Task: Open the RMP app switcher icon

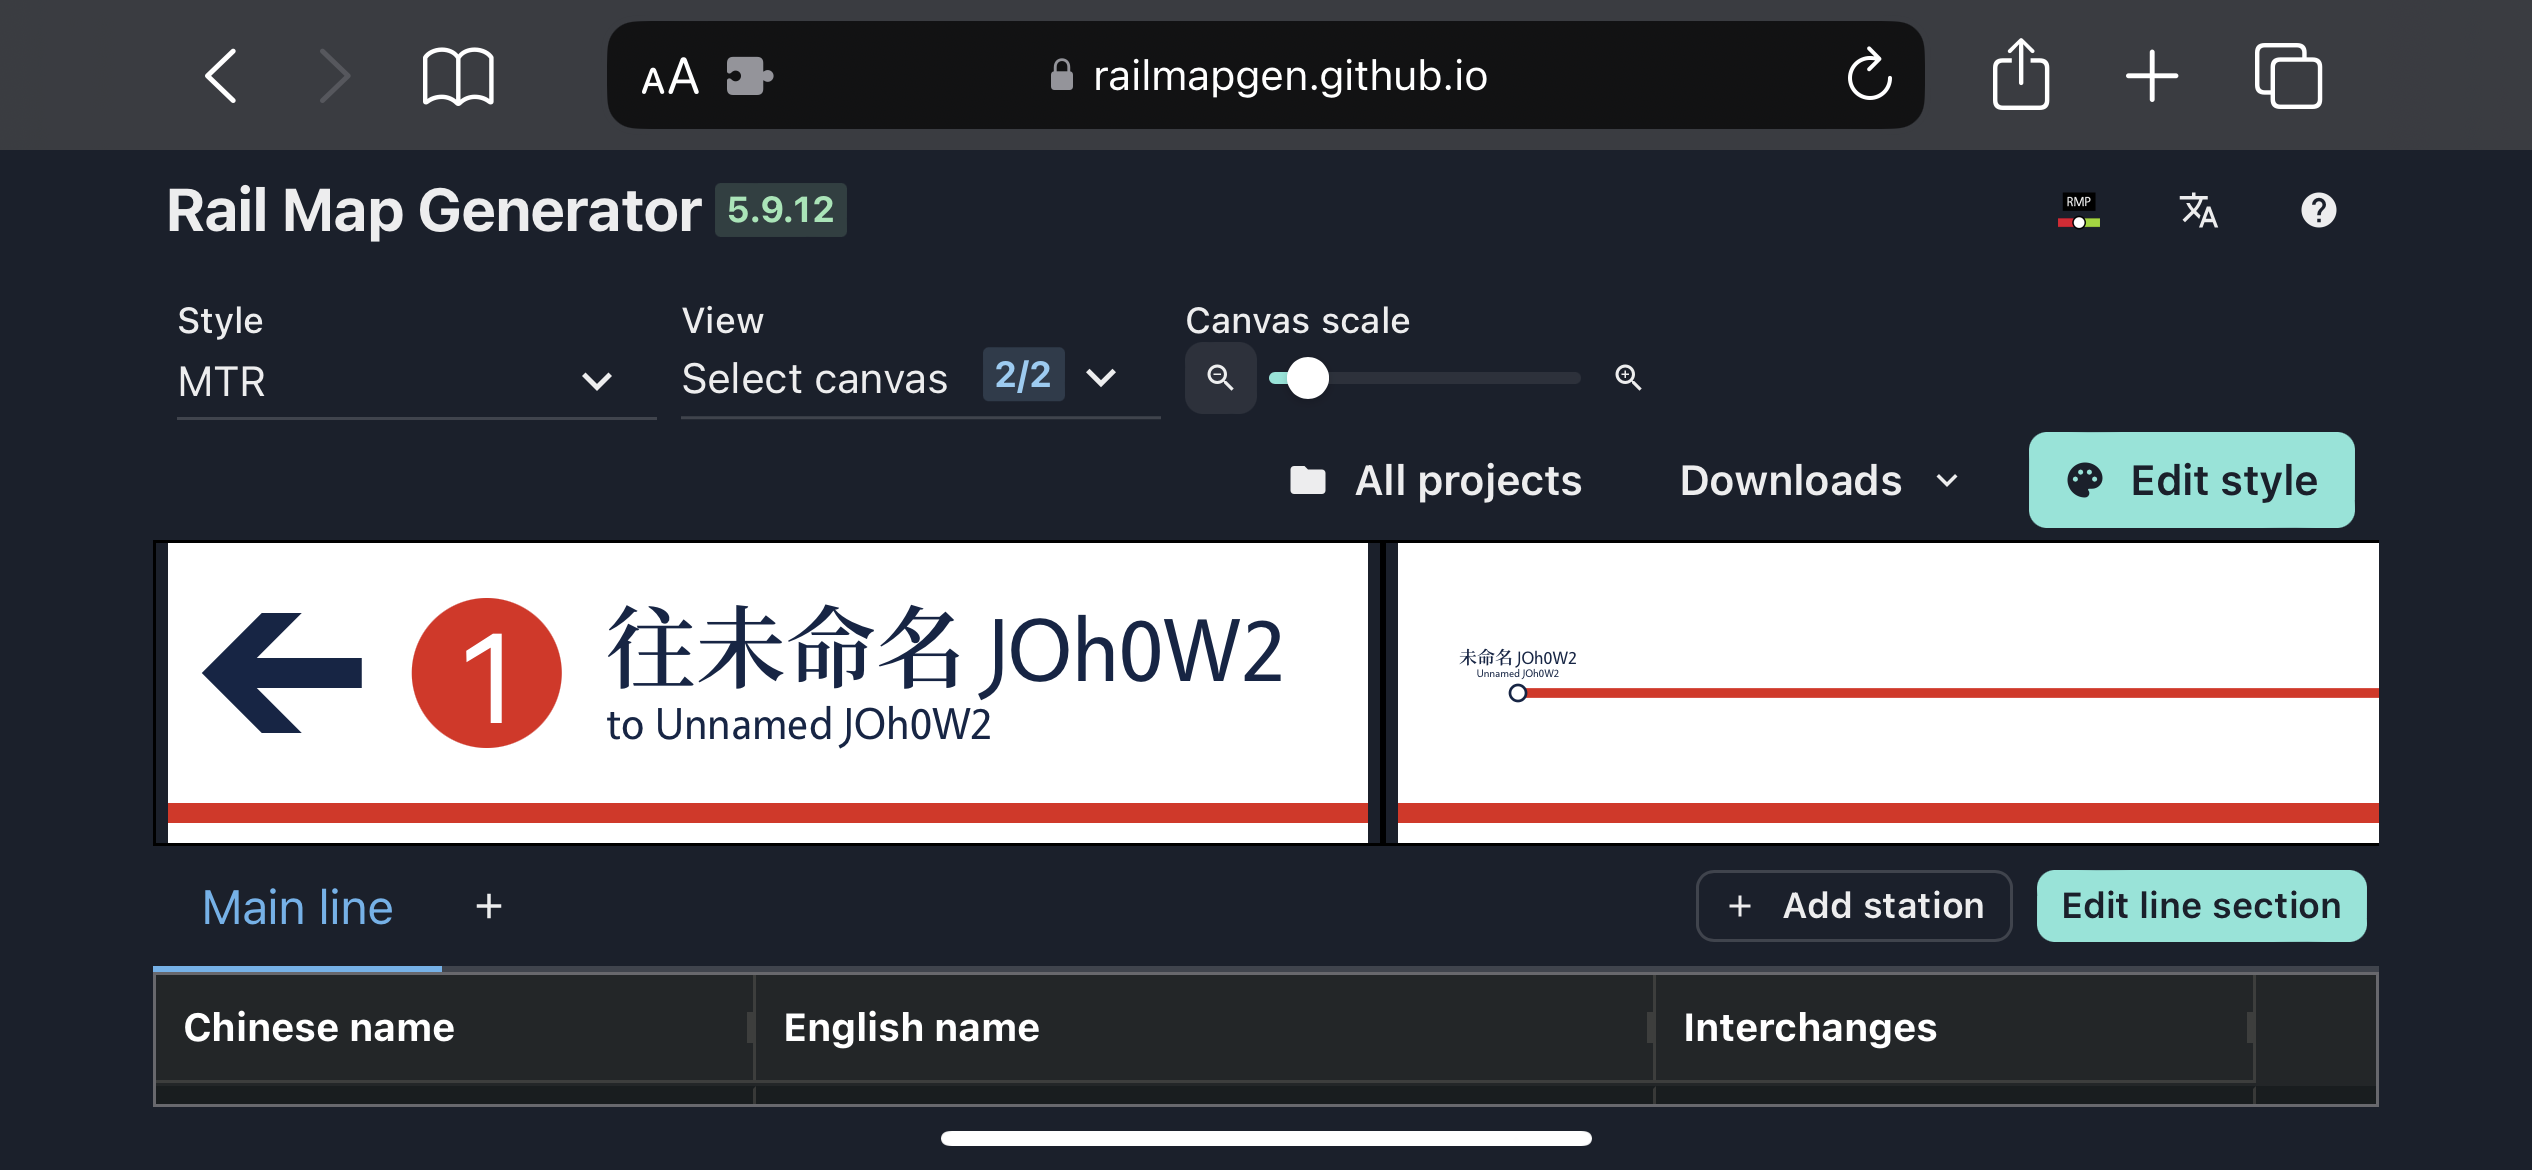Action: tap(2078, 211)
